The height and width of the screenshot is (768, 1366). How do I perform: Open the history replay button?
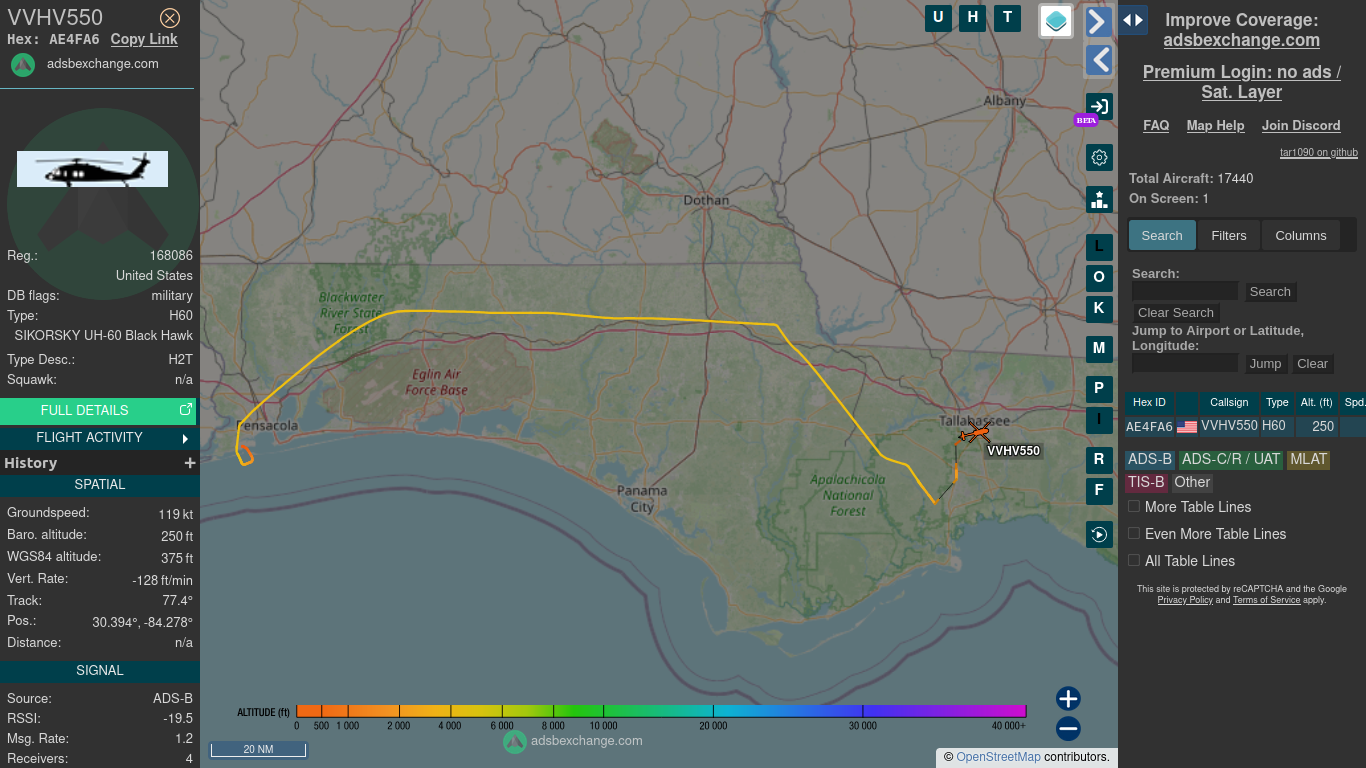point(1099,534)
